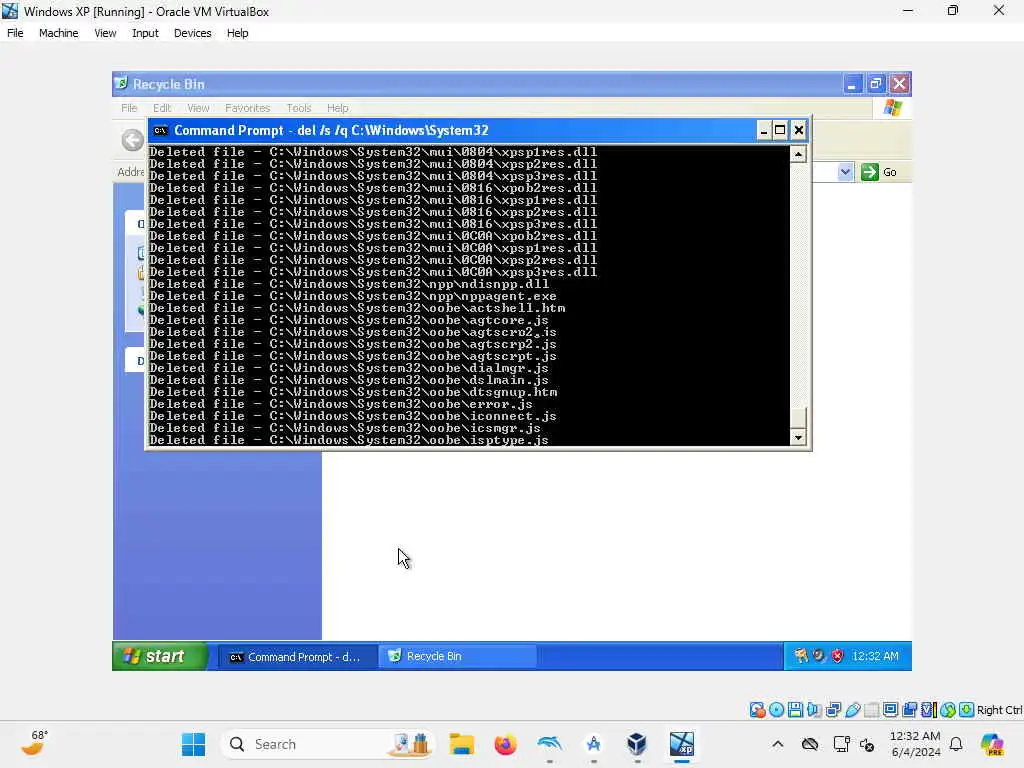Click the VirtualBox recording status icon
The width and height of the screenshot is (1024, 768).
pos(909,710)
